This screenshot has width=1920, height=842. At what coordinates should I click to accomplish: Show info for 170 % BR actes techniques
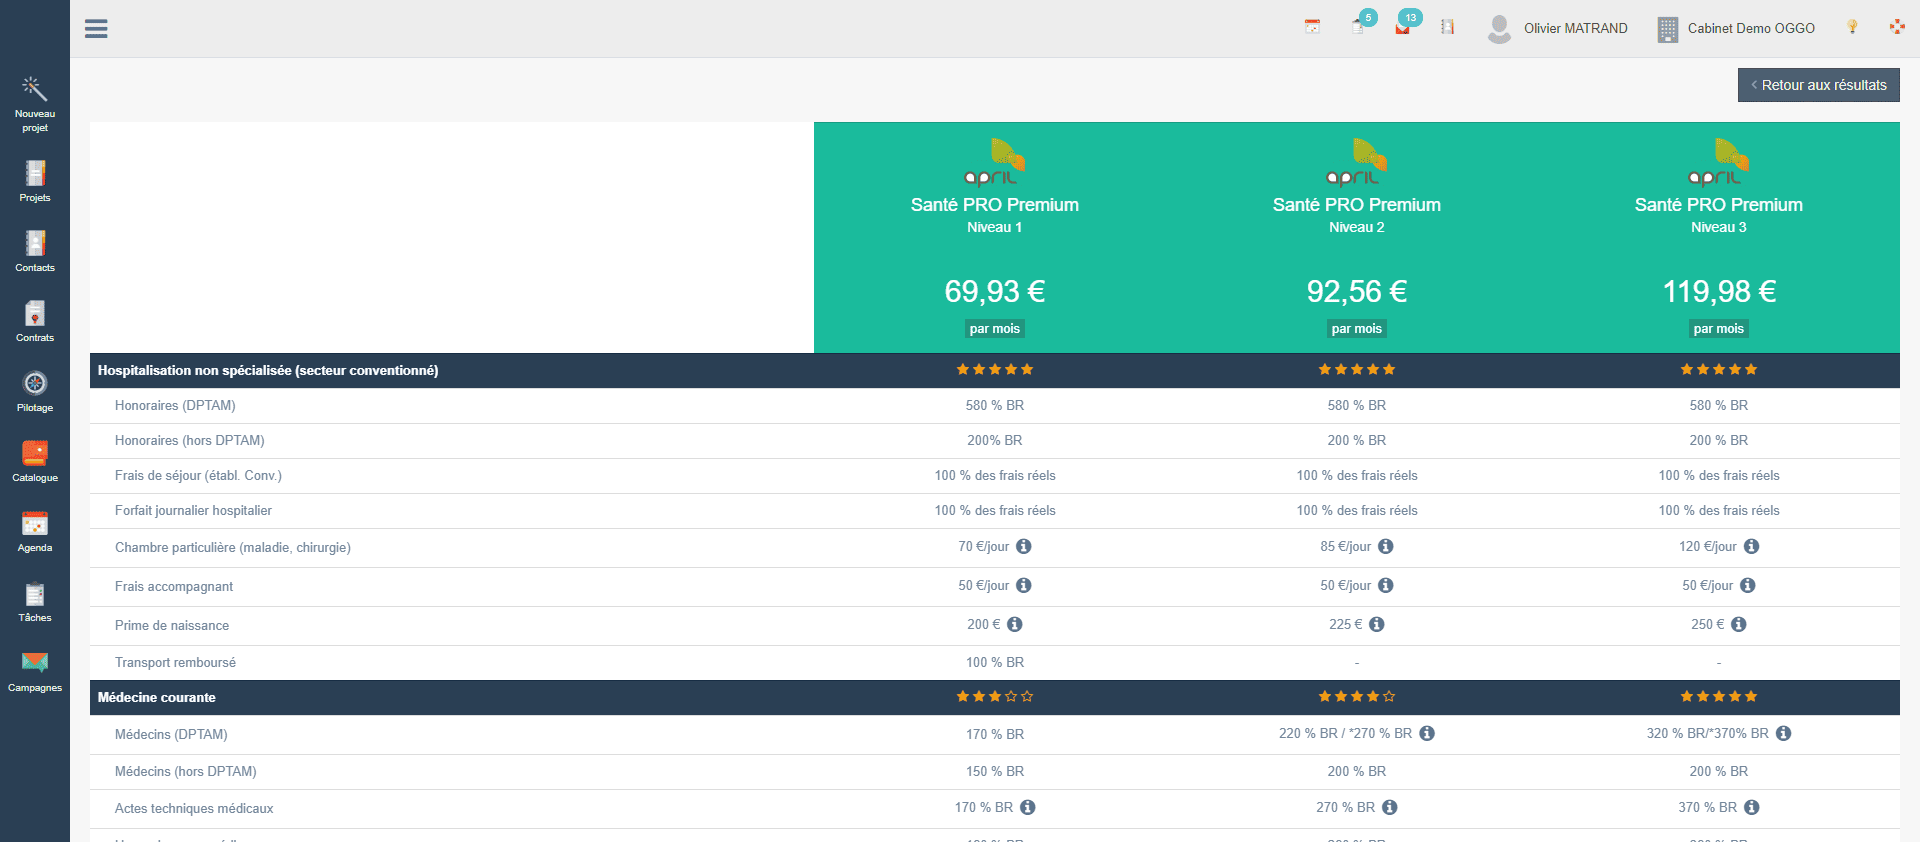(x=1028, y=807)
